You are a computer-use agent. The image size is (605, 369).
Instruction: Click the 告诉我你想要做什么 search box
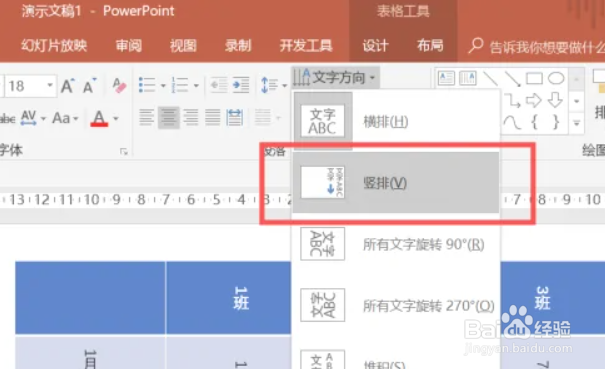[536, 46]
